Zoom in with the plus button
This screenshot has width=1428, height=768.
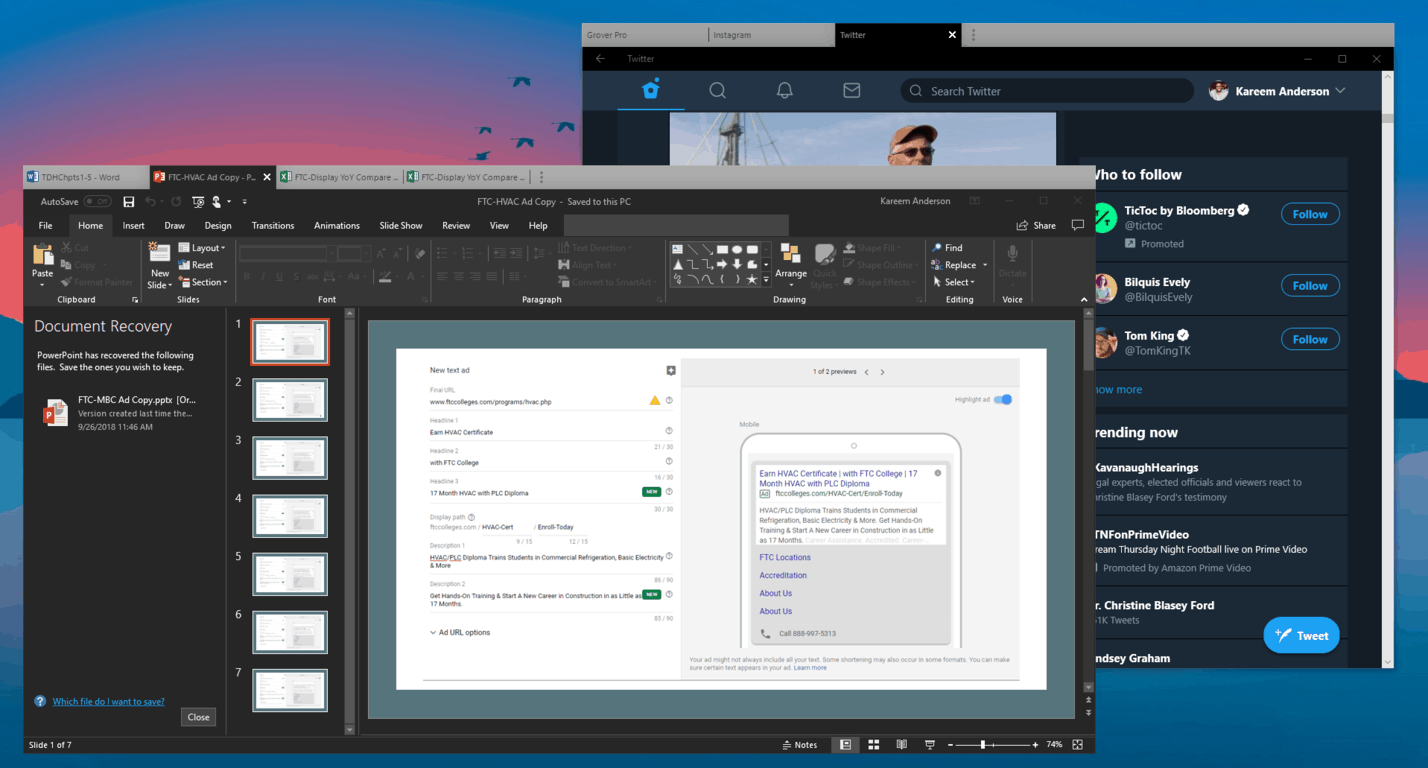[x=1037, y=745]
